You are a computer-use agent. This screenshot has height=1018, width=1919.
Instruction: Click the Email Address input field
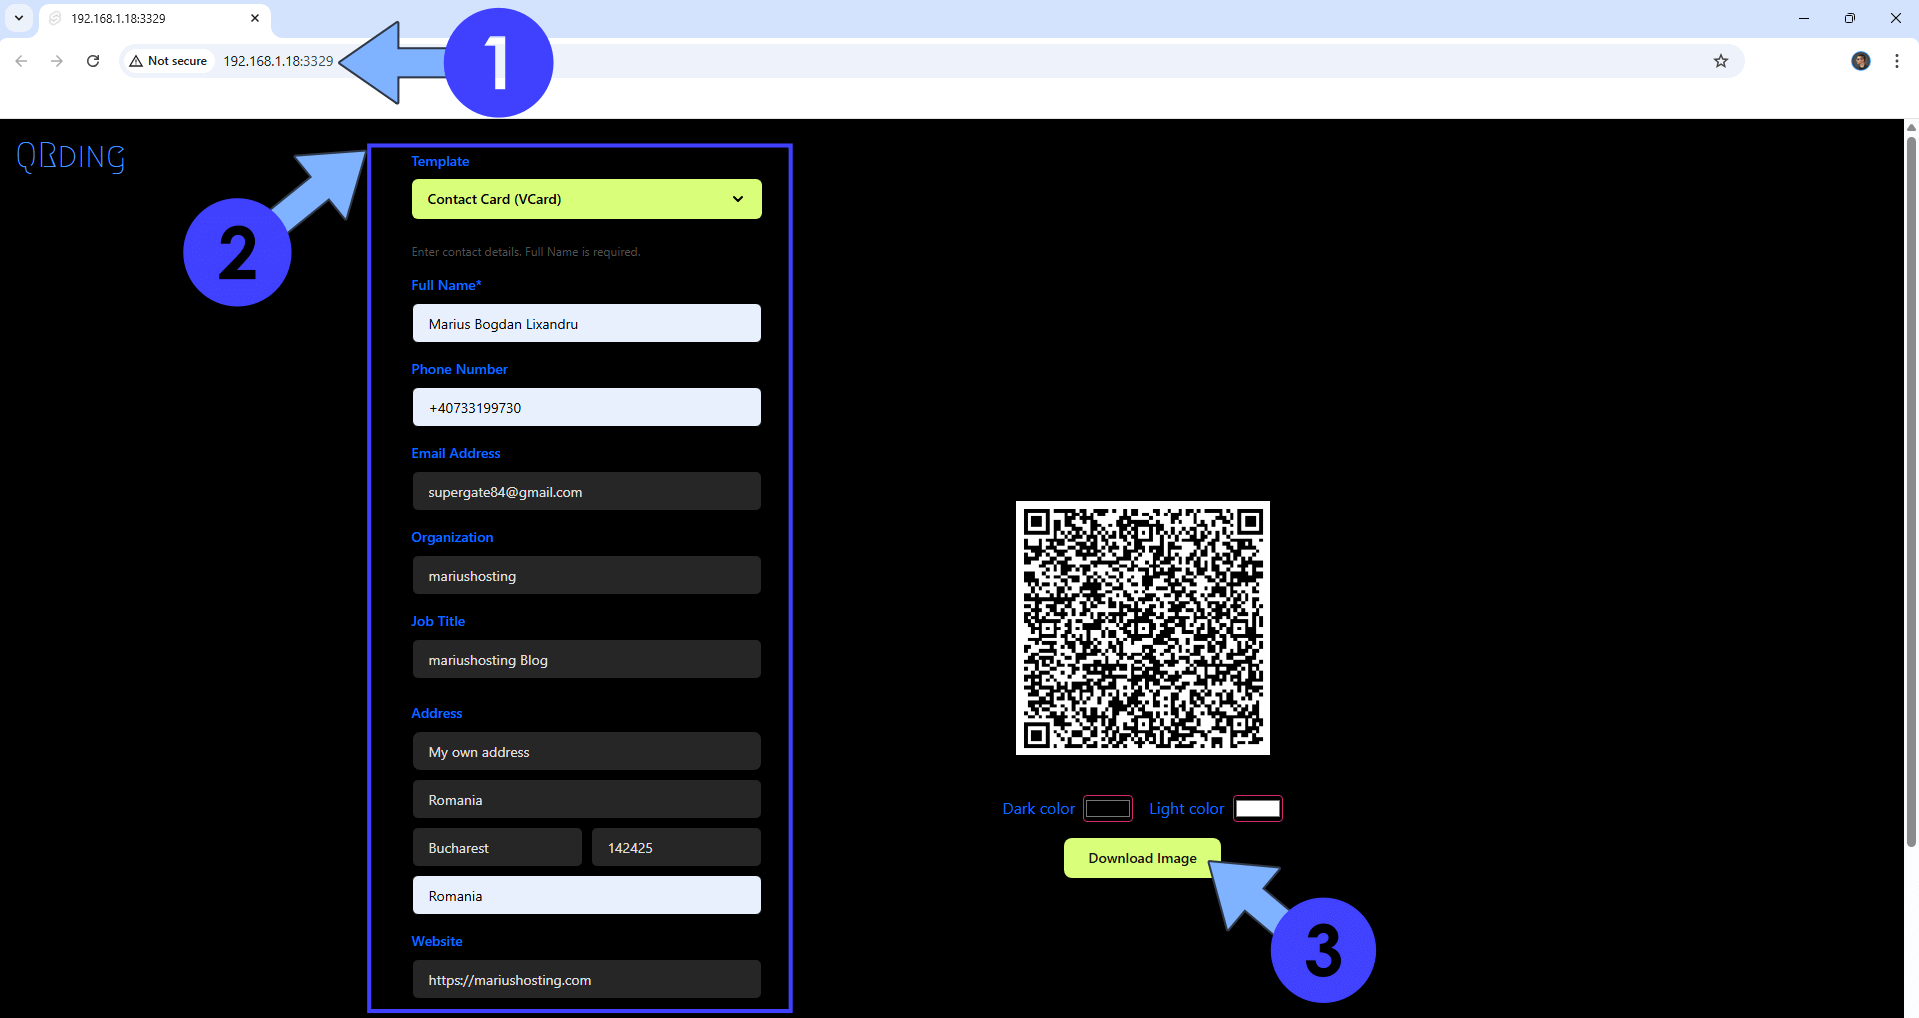[586, 491]
